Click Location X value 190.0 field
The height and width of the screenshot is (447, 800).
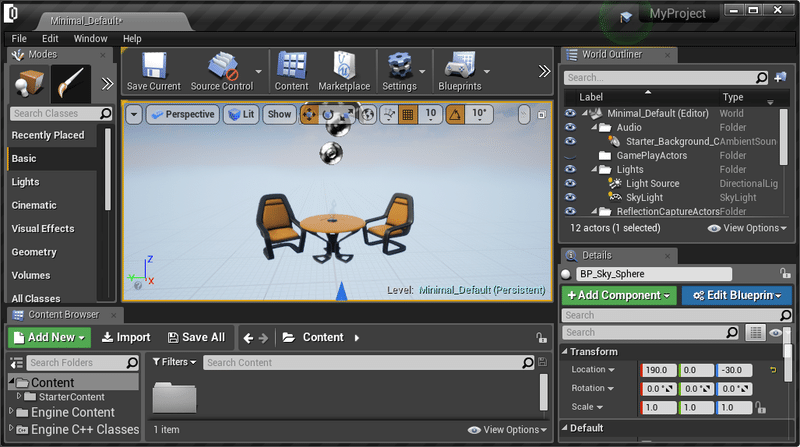[x=659, y=370]
